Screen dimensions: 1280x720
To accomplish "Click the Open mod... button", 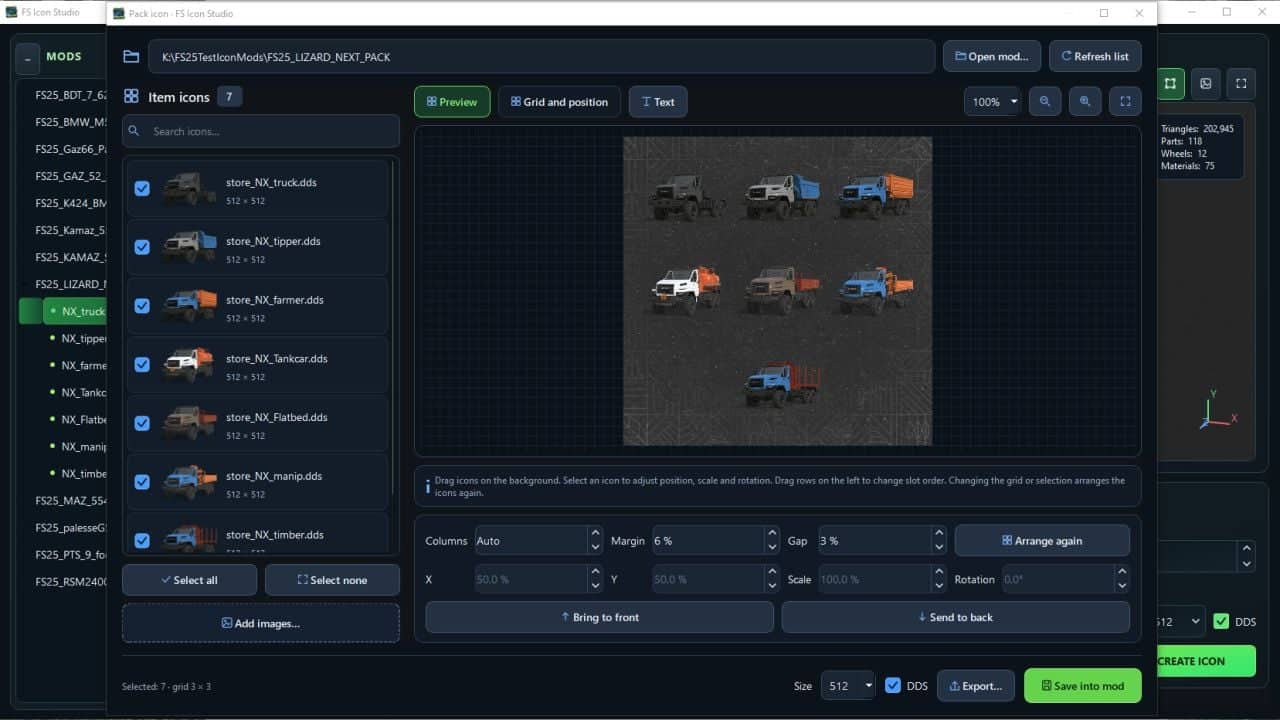I will pos(992,56).
